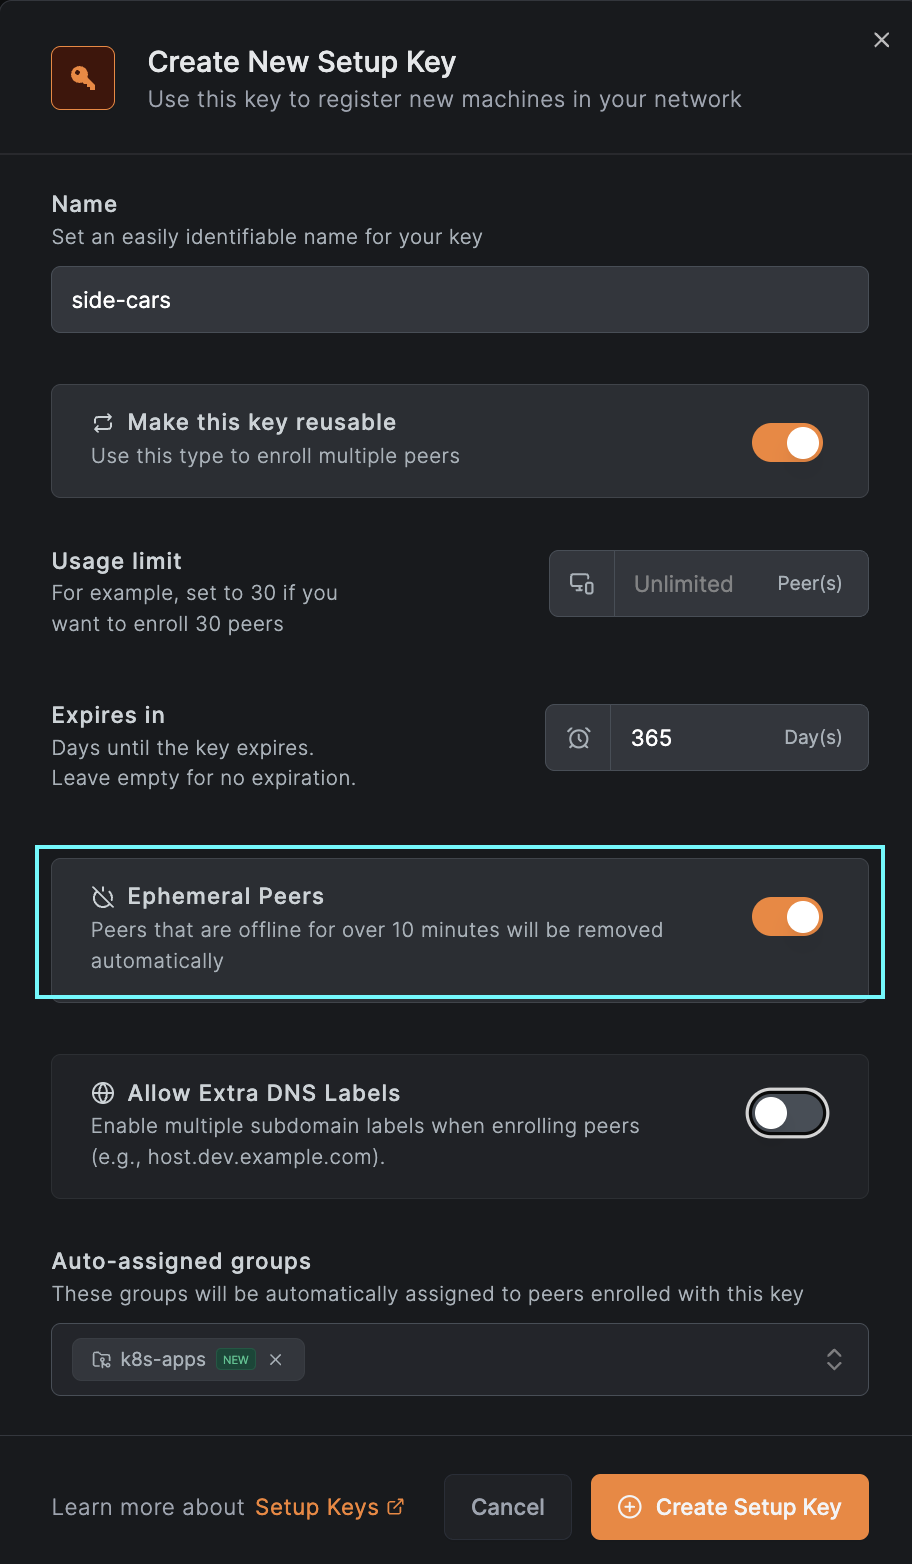Open the Auto-assigned groups dropdown
912x1564 pixels.
pyautogui.click(x=834, y=1359)
